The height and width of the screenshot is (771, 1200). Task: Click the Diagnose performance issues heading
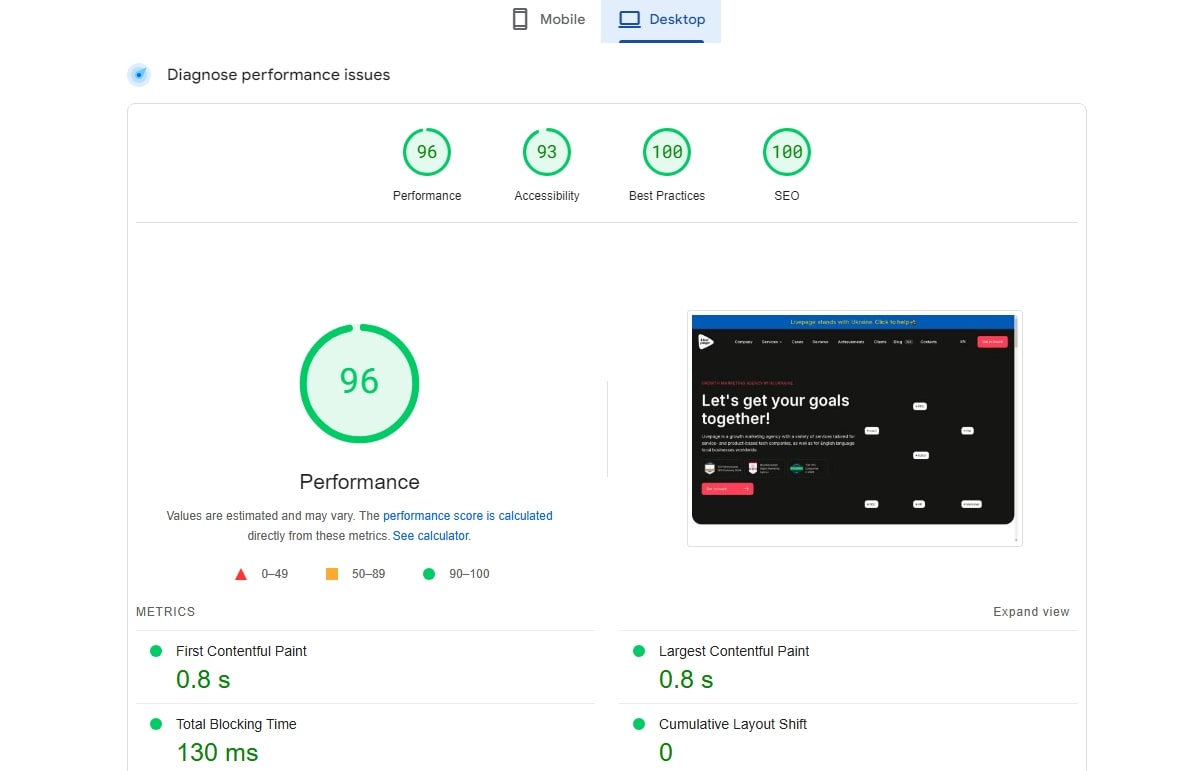click(278, 75)
